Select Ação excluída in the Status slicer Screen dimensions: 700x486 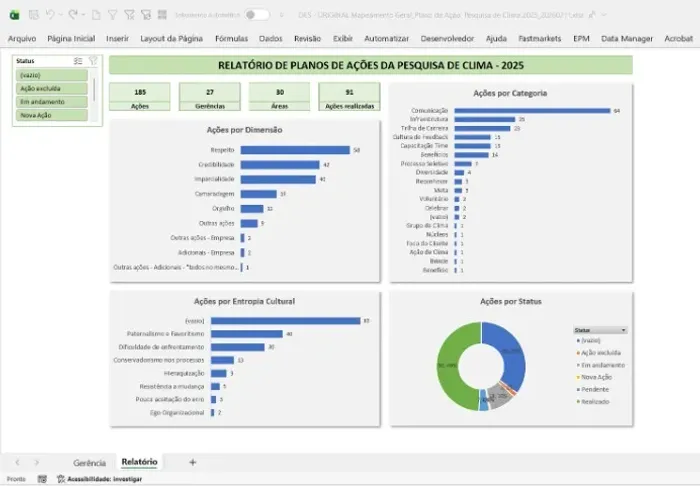(x=52, y=88)
